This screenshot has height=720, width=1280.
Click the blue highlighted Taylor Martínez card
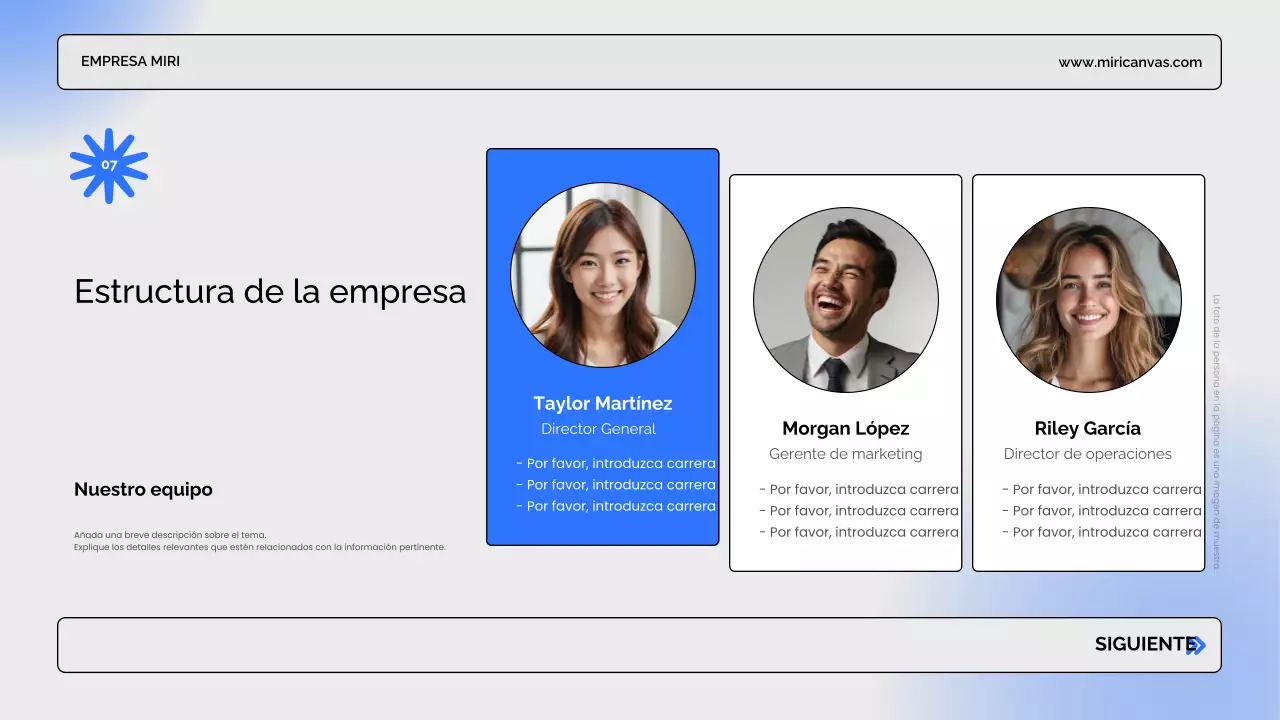tap(602, 346)
